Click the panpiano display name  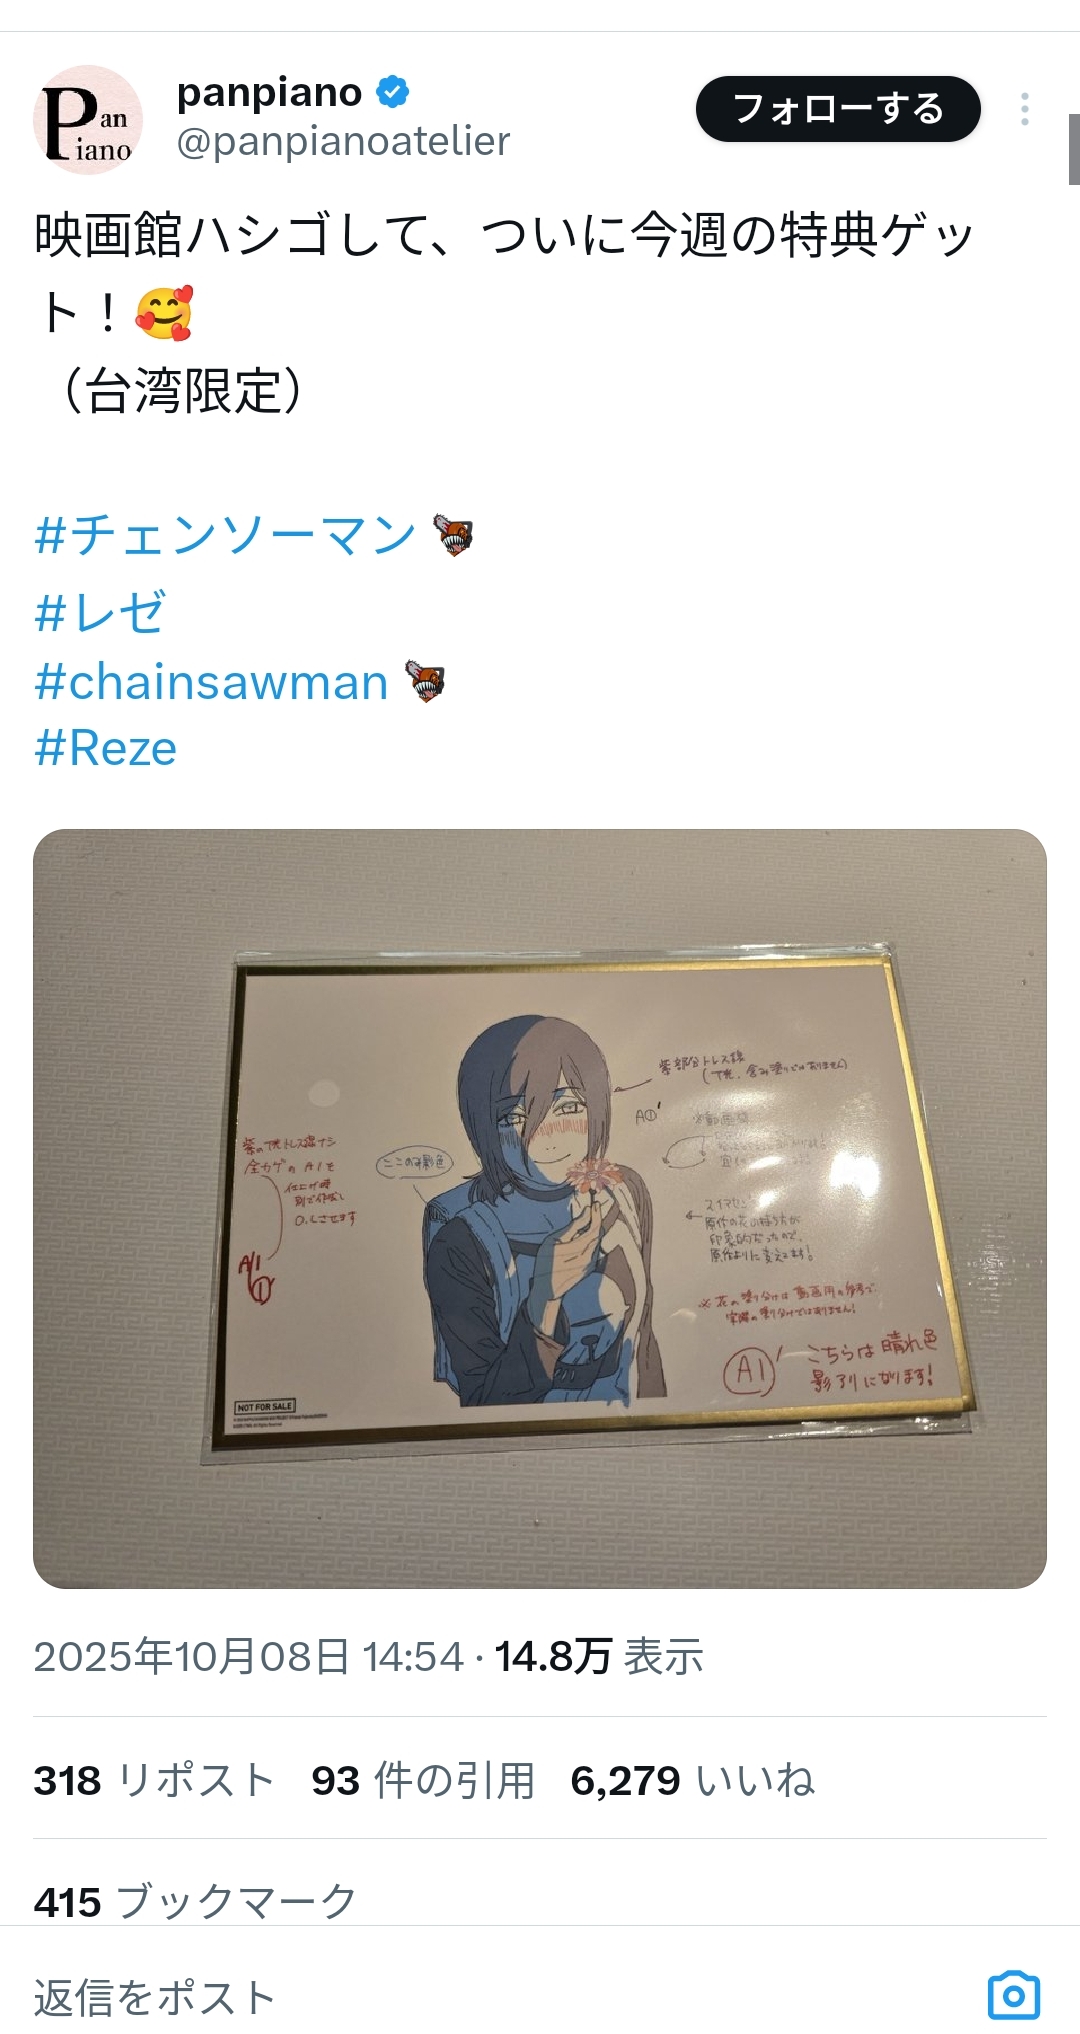coord(269,92)
